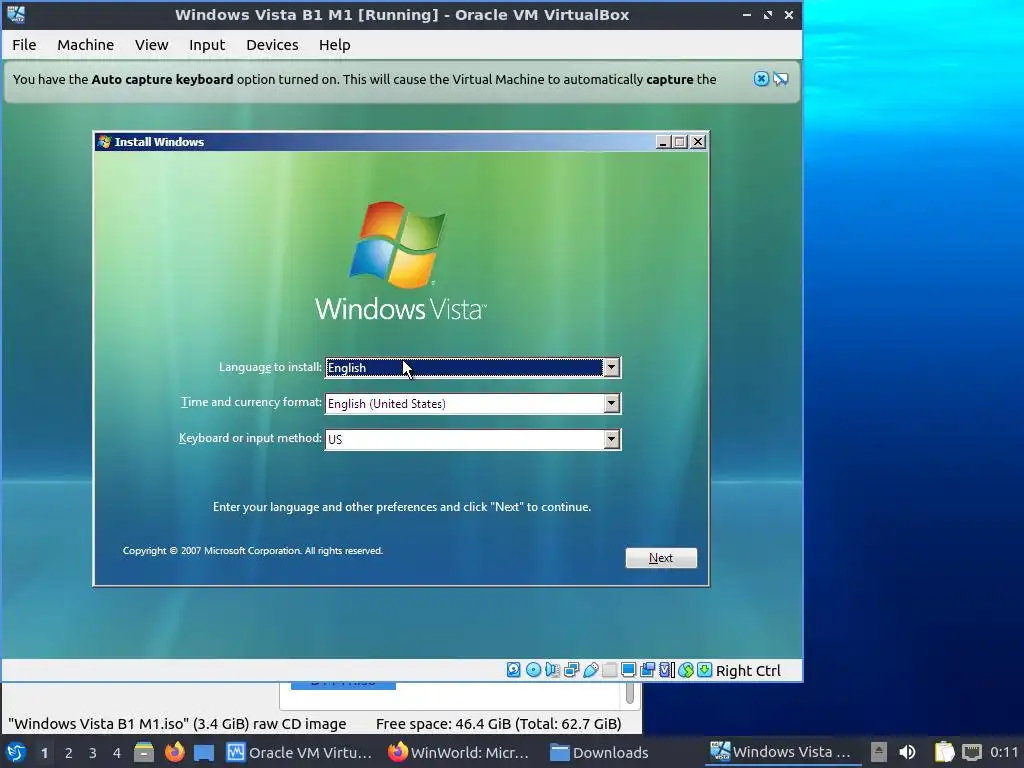Click the keyboard capture green arrow icon
The height and width of the screenshot is (768, 1024).
[705, 670]
